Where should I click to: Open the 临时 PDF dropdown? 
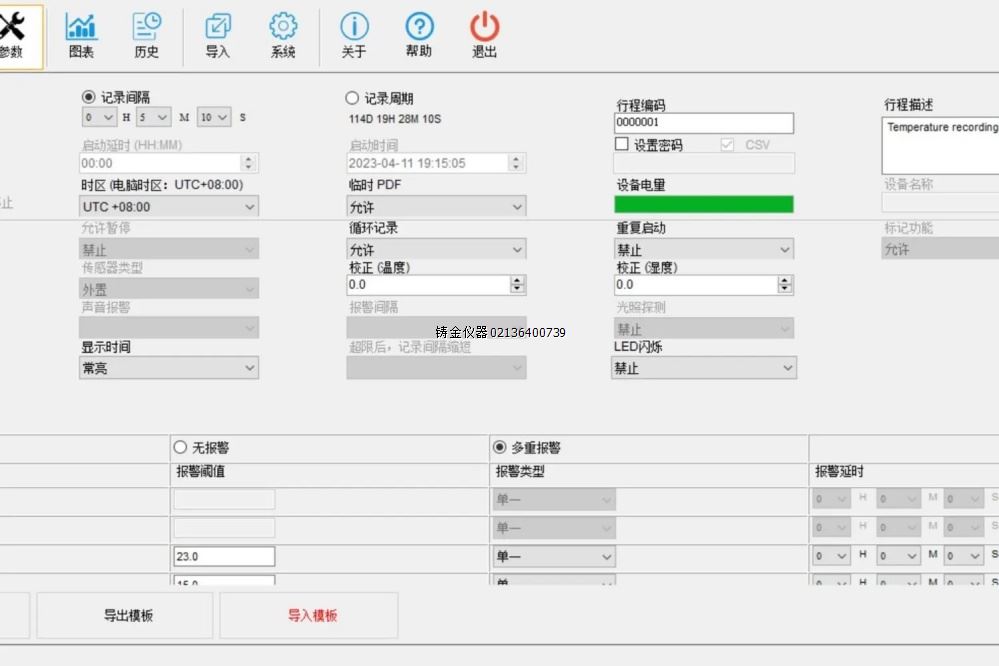coord(436,207)
